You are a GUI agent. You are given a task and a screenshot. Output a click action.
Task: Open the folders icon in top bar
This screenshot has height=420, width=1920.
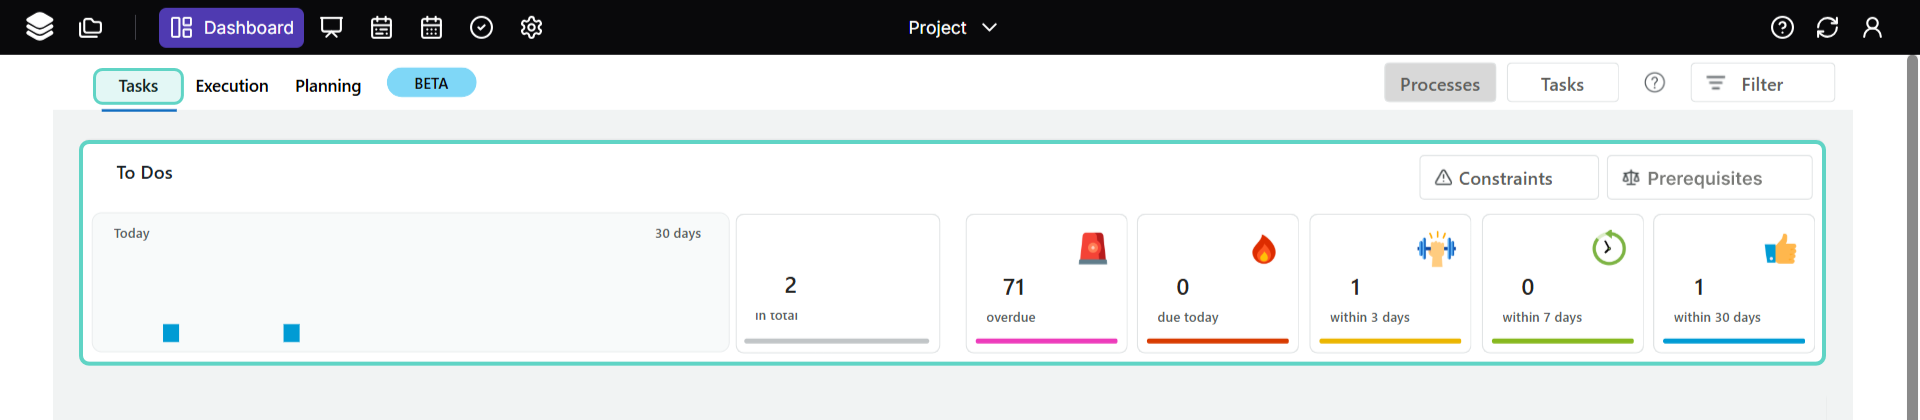(91, 27)
